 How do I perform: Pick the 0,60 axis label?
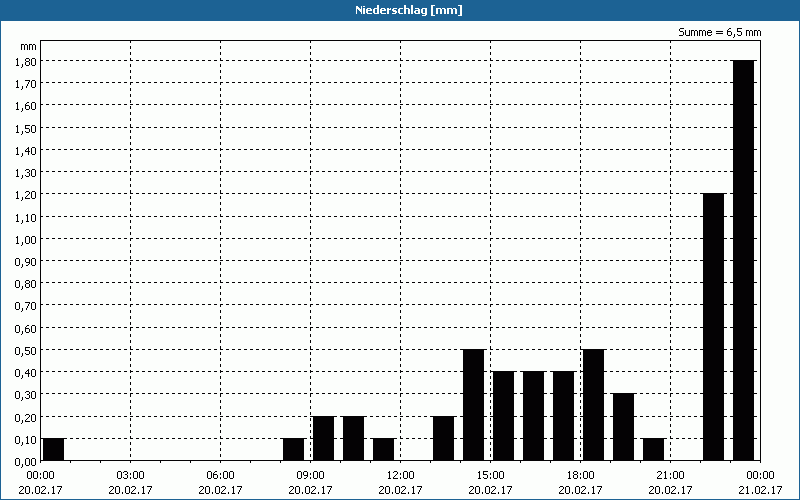[26, 329]
